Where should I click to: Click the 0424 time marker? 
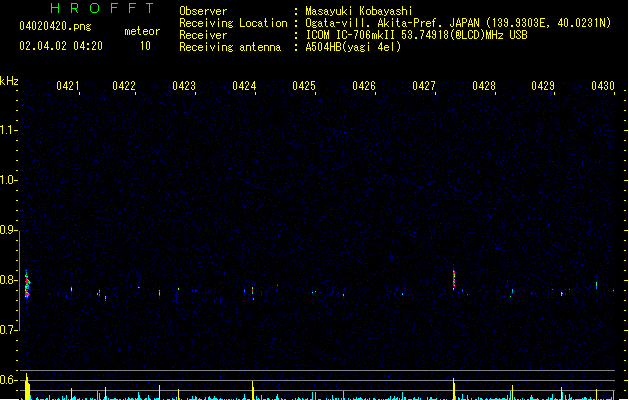pyautogui.click(x=244, y=86)
